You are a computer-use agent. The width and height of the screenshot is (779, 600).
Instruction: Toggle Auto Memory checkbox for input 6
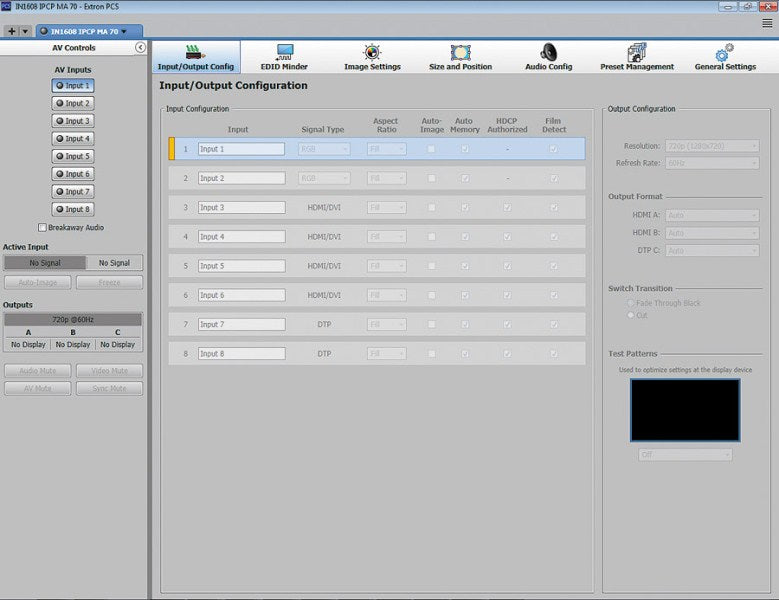[x=465, y=296]
